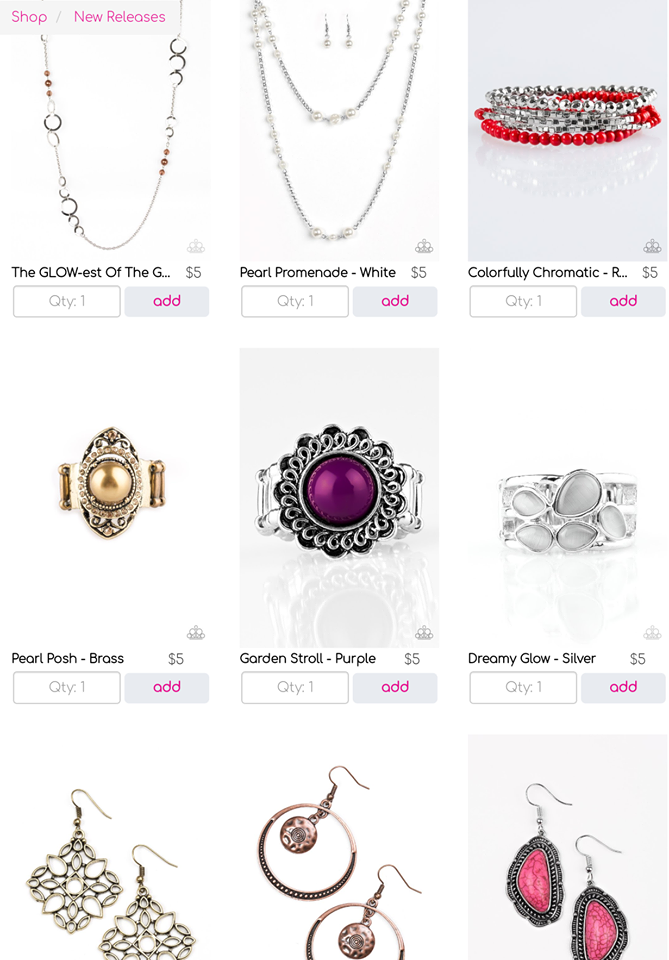The height and width of the screenshot is (960, 669).
Task: Click crown icon on Pearl Promenade image
Action: point(424,247)
